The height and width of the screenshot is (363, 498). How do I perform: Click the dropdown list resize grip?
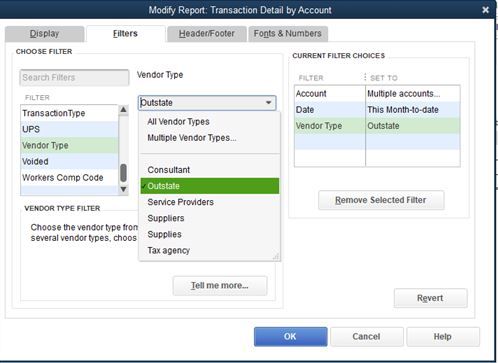pyautogui.click(x=276, y=256)
